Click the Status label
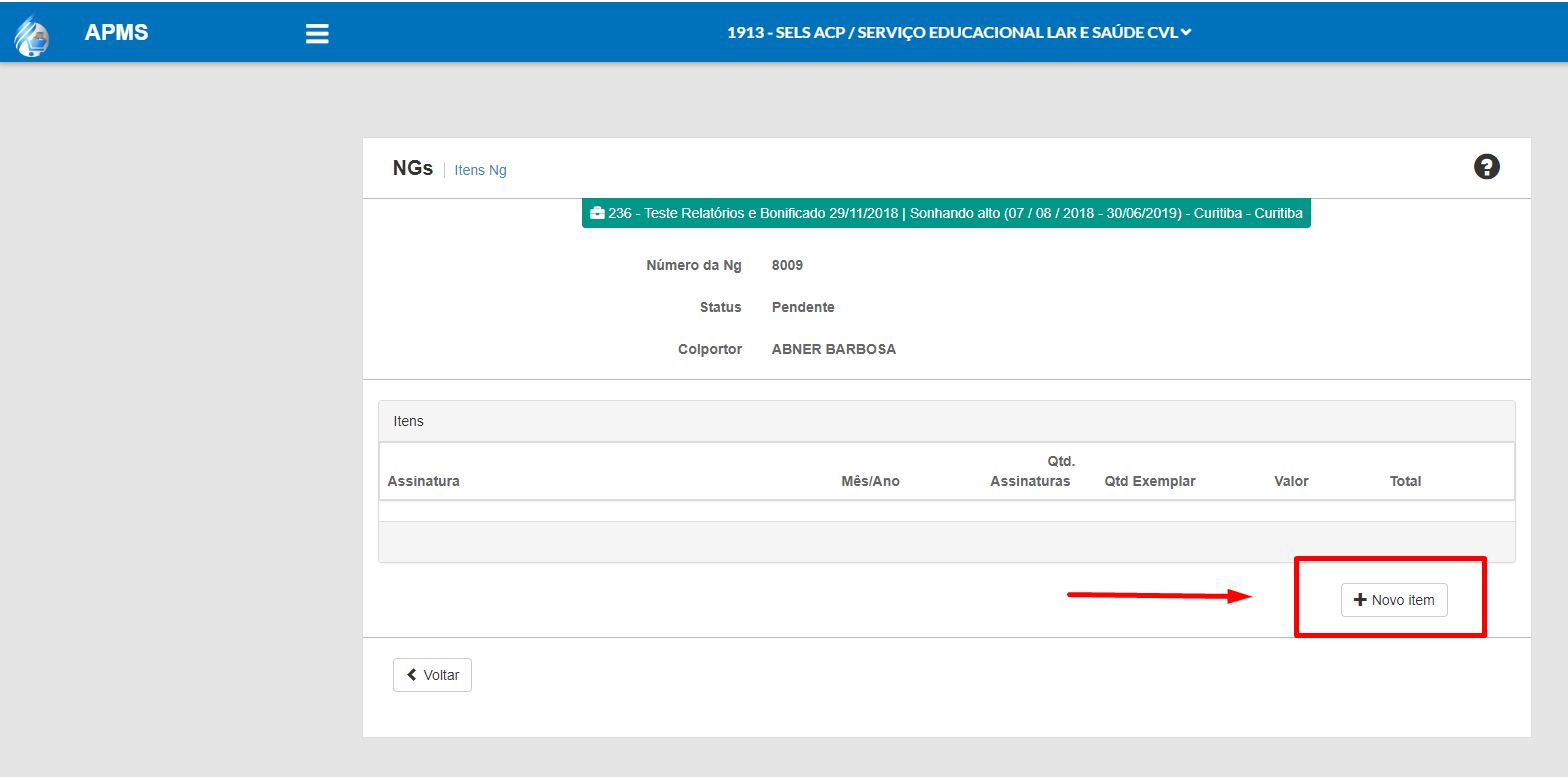 (x=721, y=307)
